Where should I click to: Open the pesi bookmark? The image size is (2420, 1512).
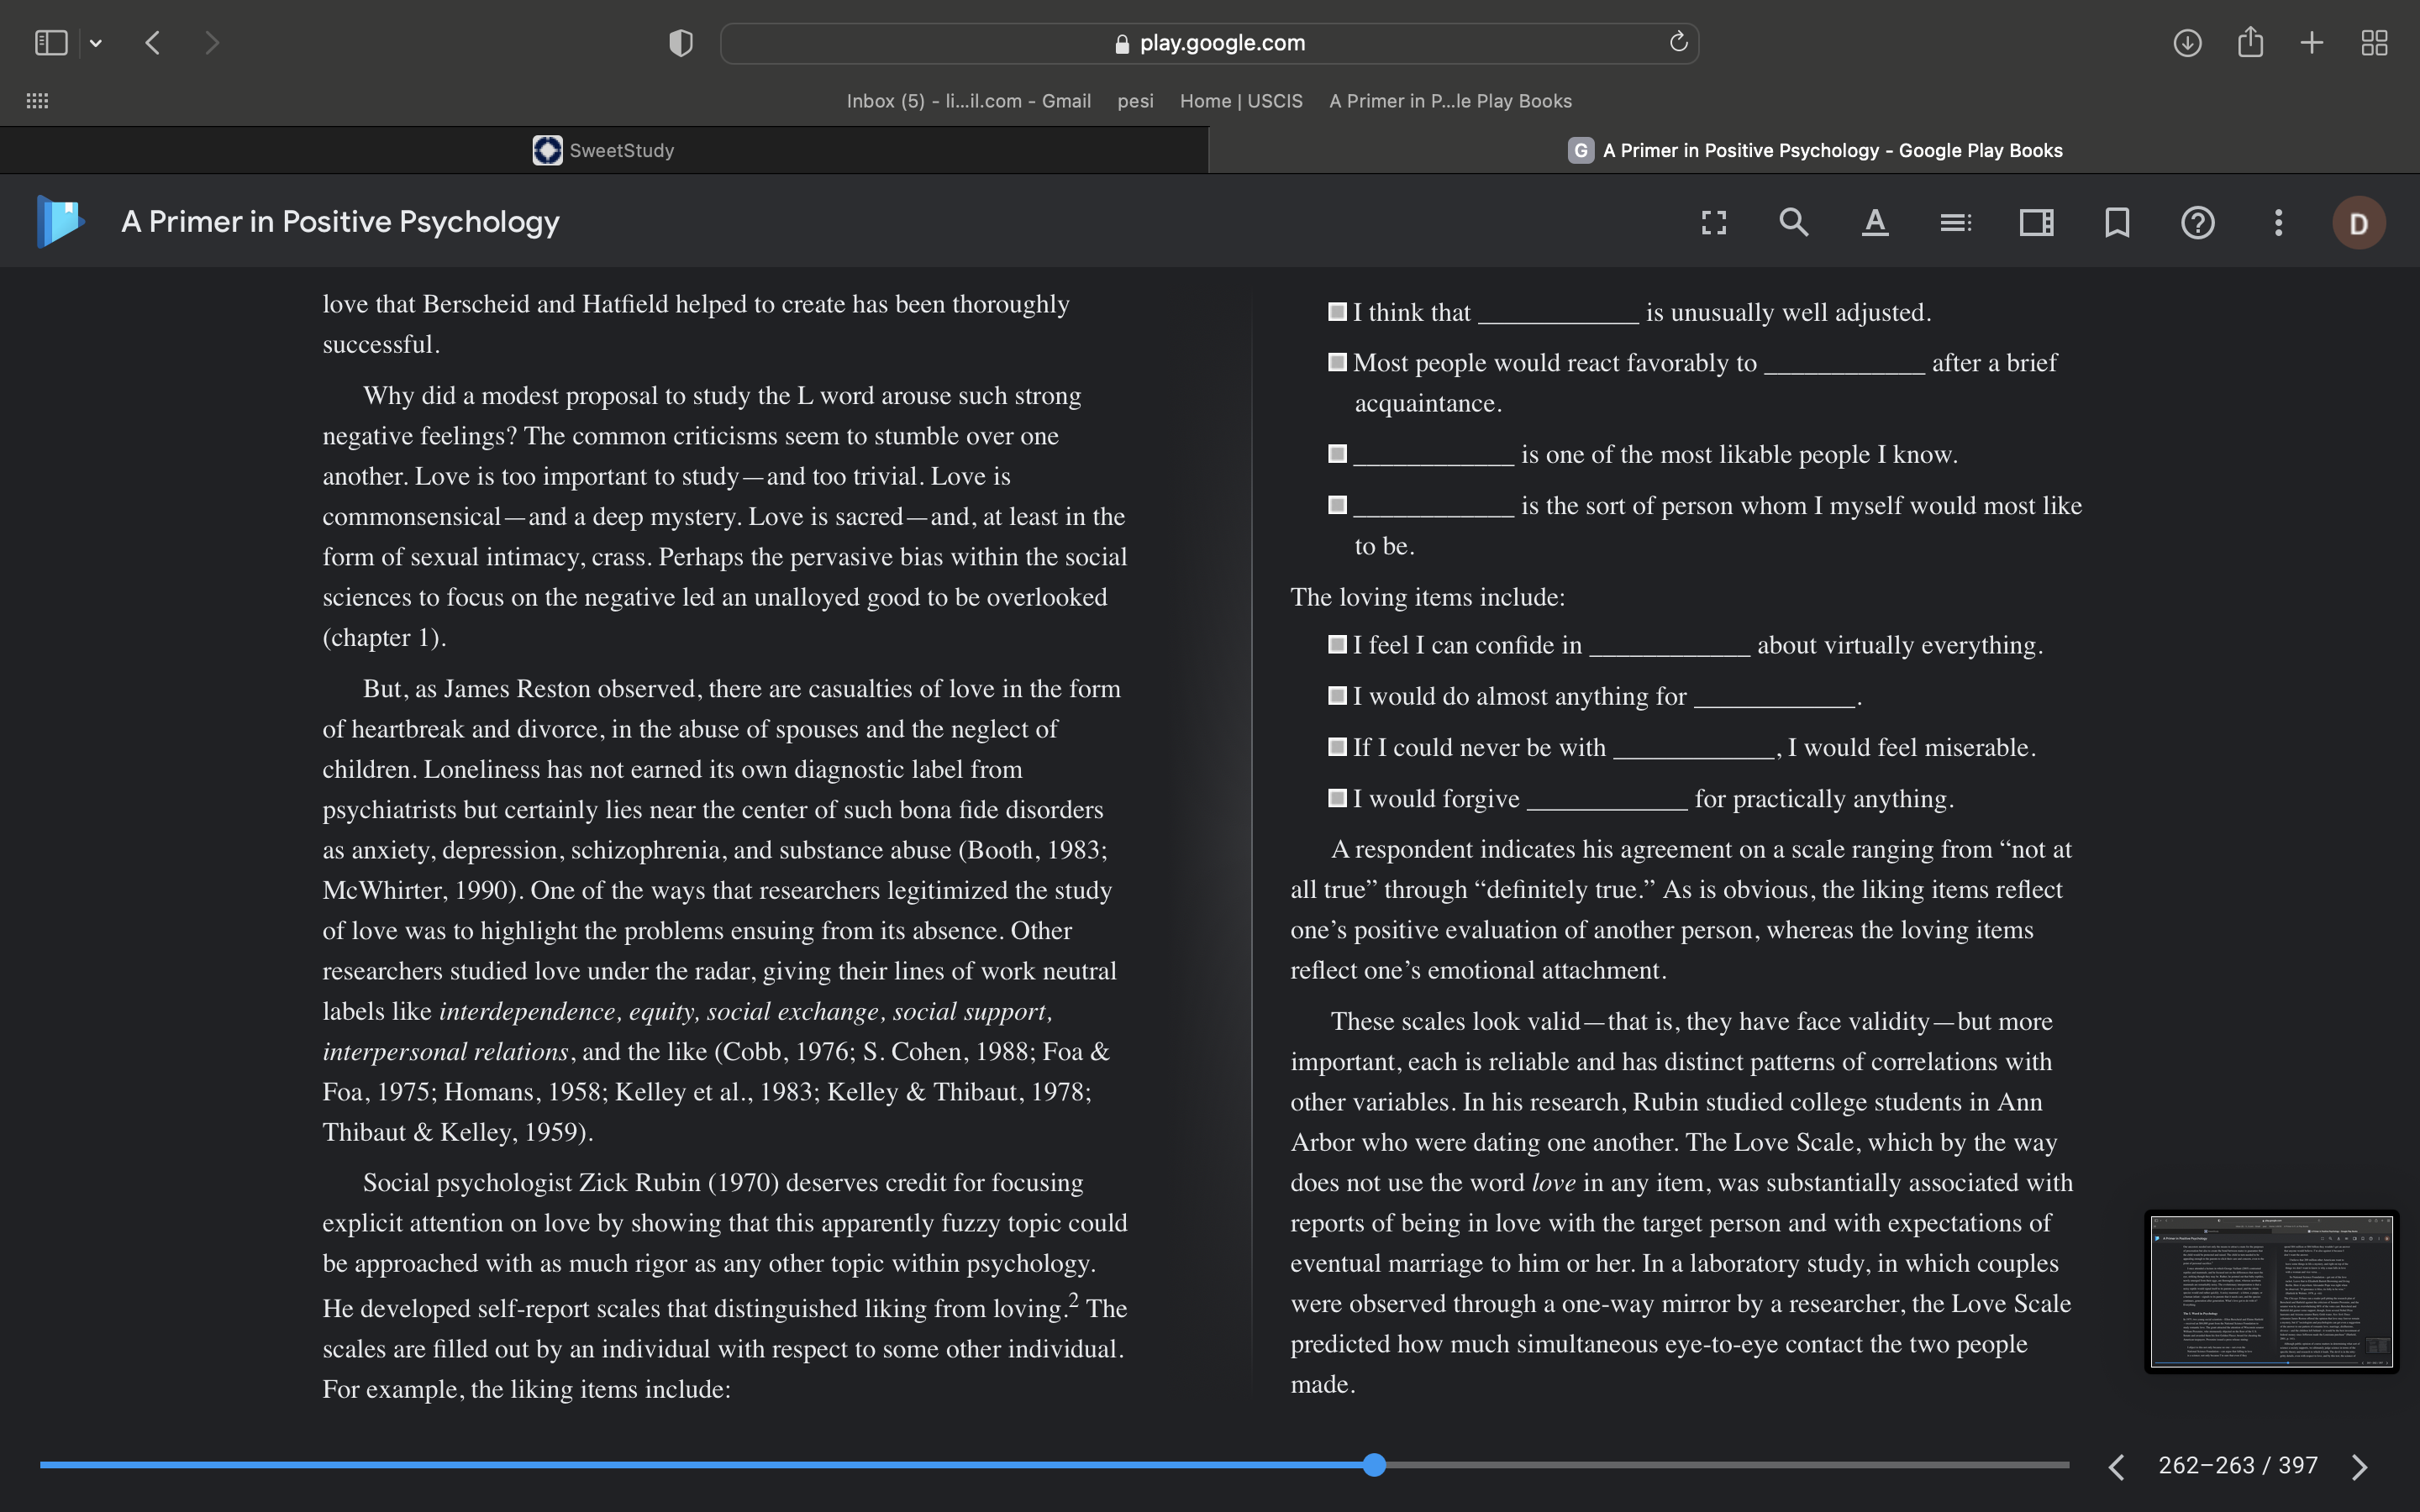tap(1135, 101)
